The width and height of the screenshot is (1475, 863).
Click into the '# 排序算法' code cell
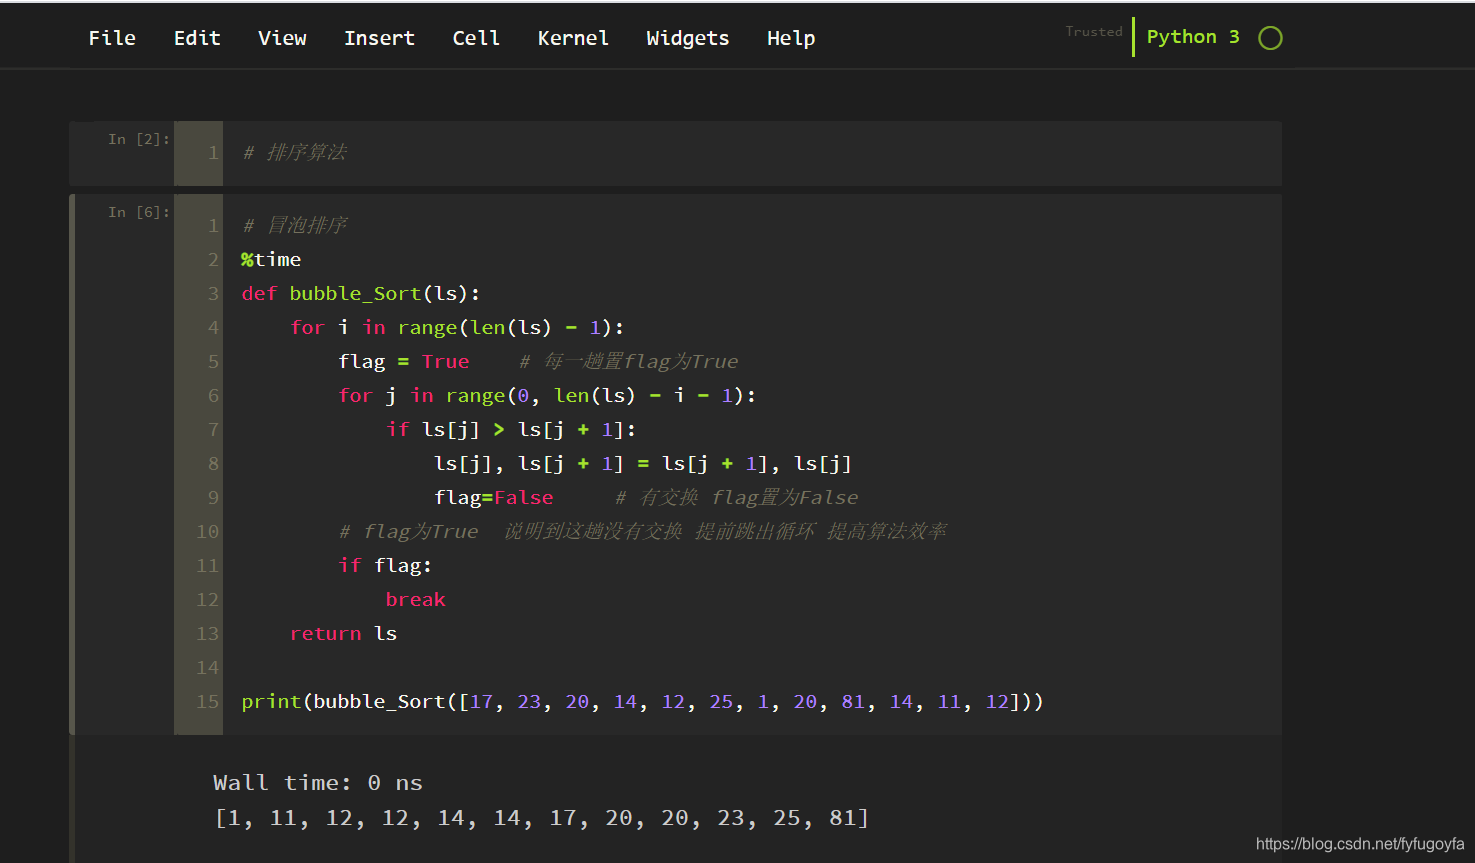[752, 153]
